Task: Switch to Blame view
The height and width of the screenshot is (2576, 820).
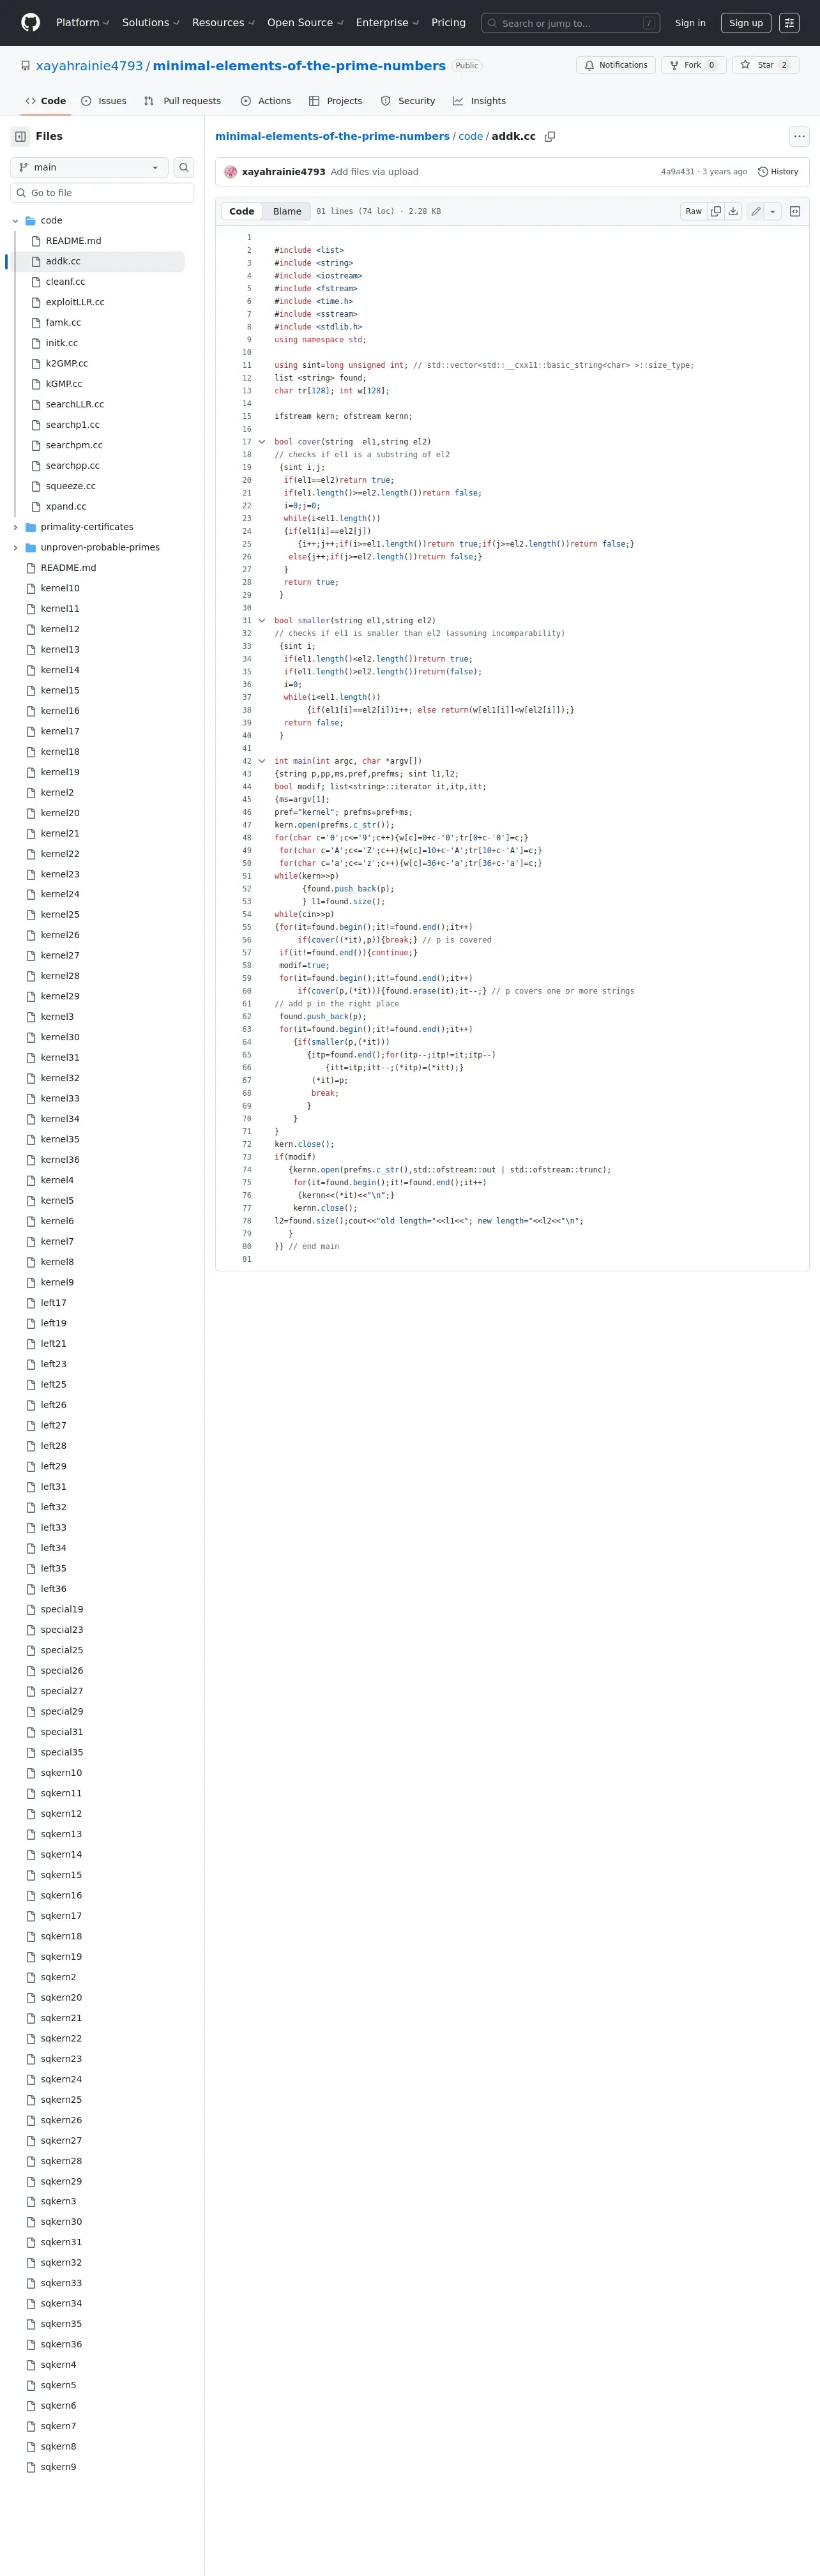Action: coord(287,211)
